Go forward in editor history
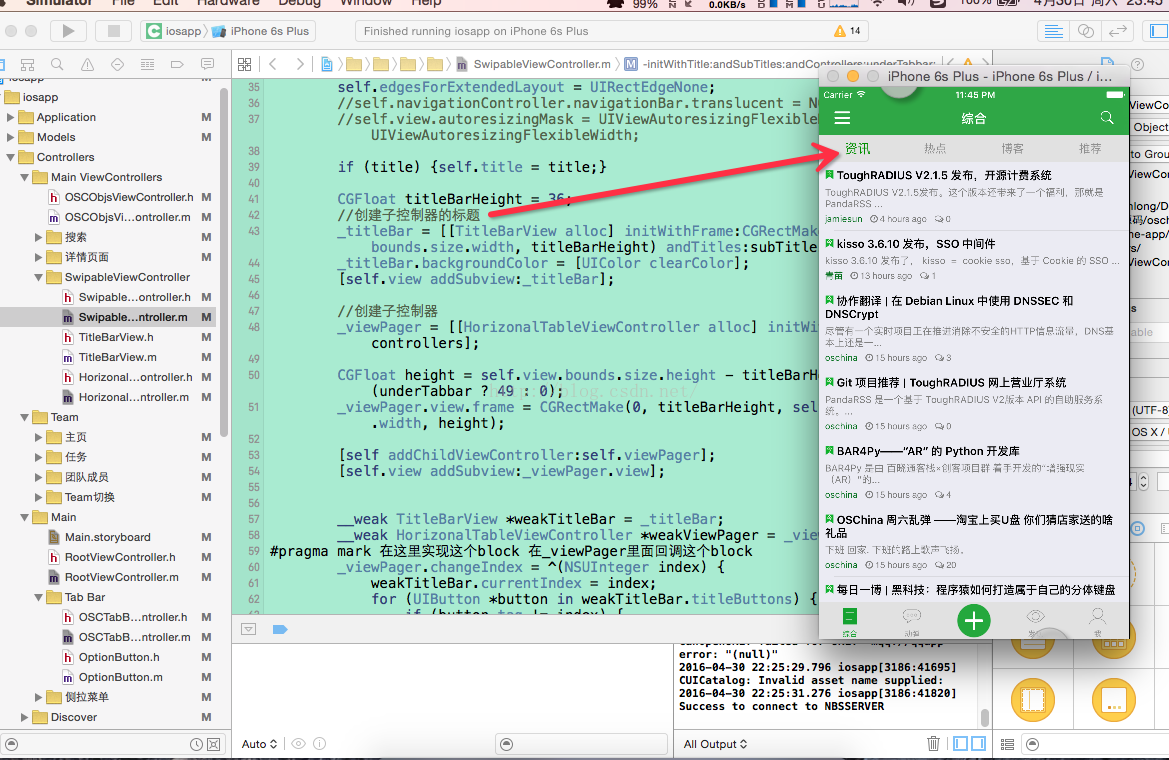This screenshot has width=1169, height=760. pos(300,64)
